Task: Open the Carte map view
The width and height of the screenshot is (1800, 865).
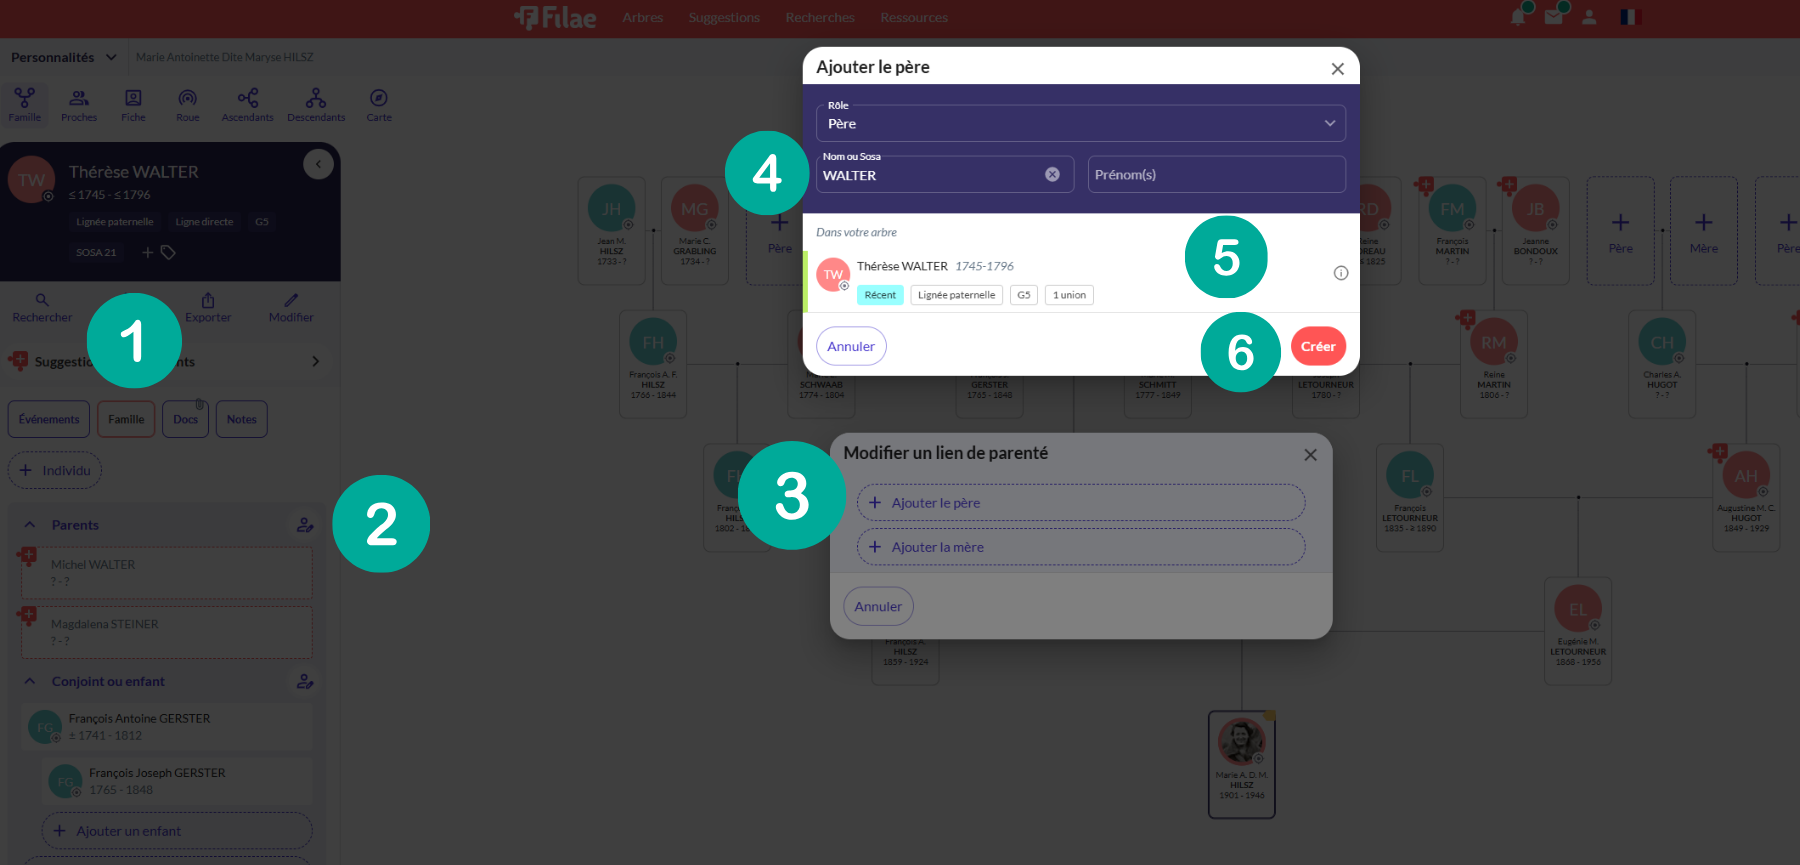Action: (378, 104)
